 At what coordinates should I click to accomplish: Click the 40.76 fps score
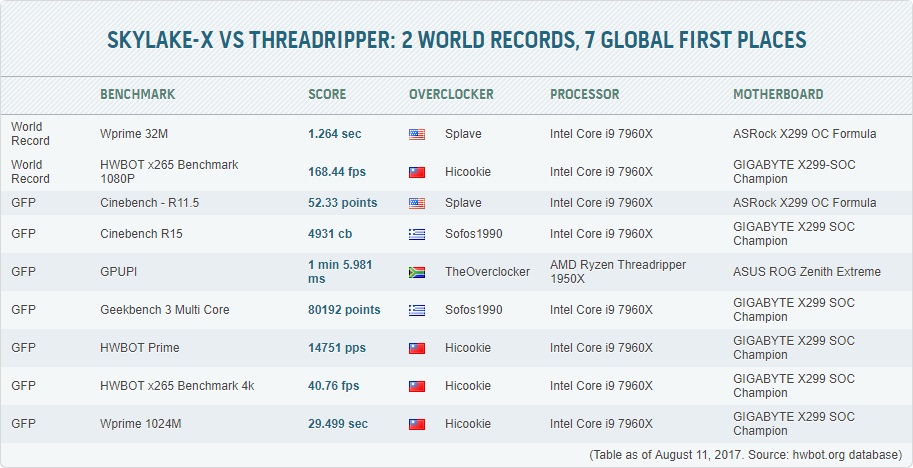tap(334, 386)
